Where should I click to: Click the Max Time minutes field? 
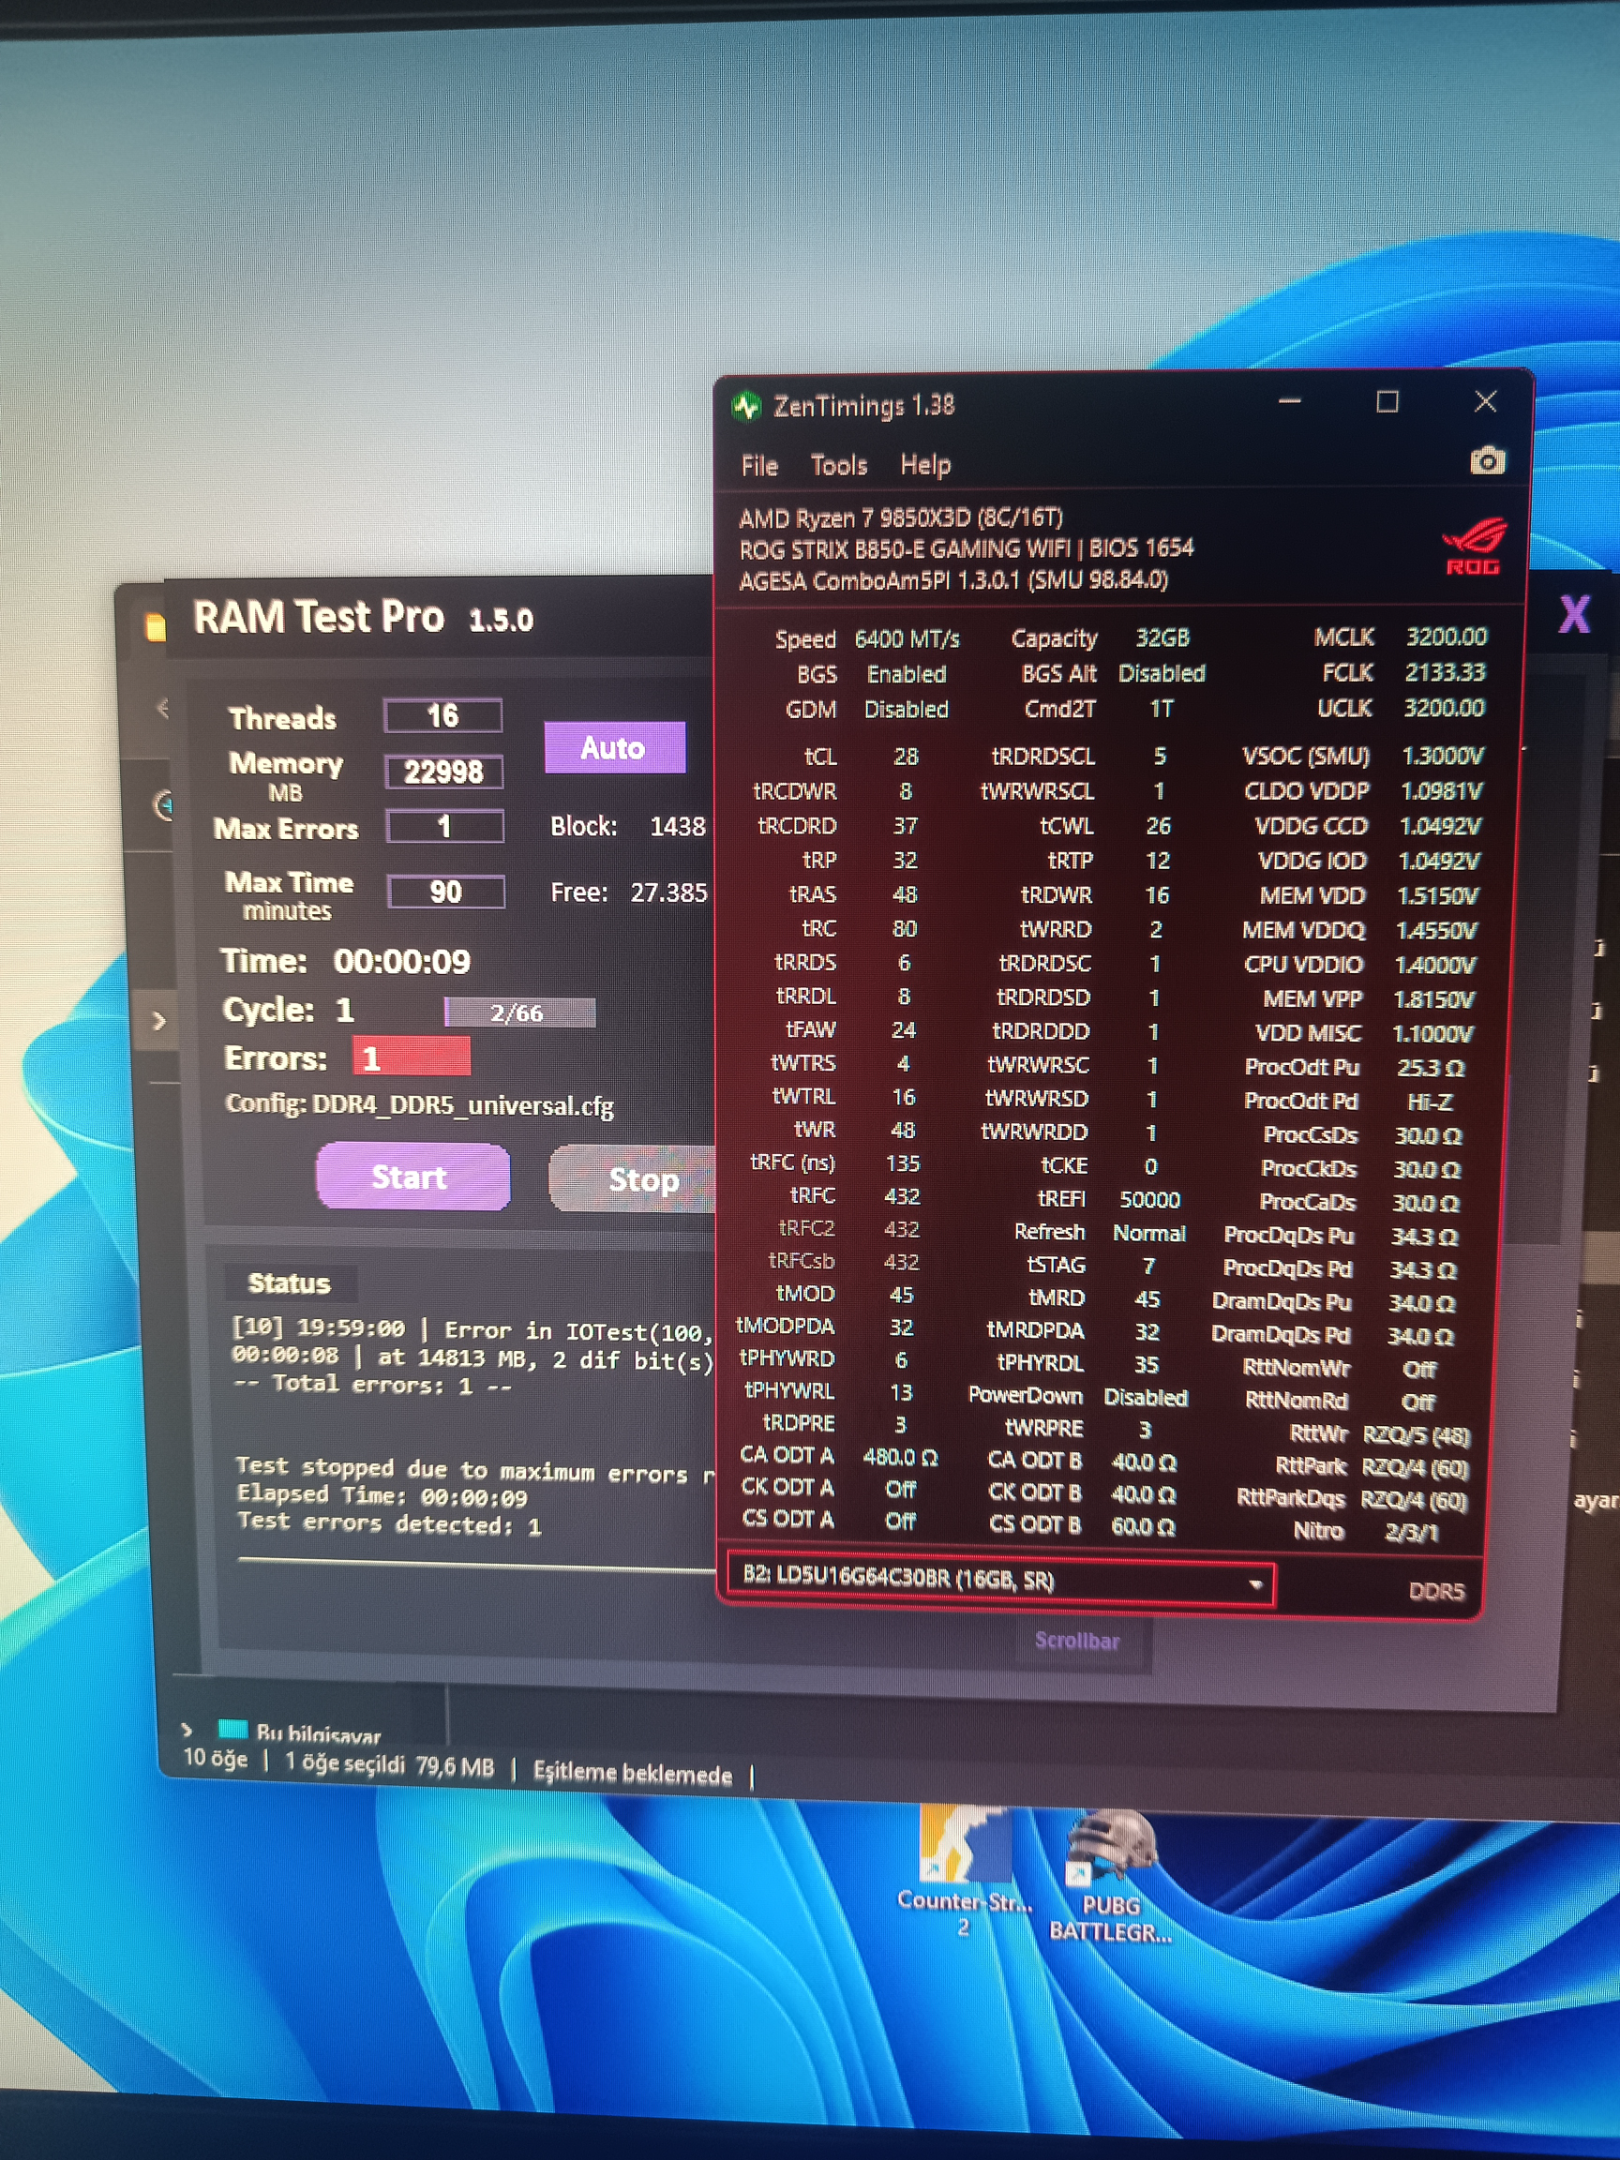pos(445,891)
